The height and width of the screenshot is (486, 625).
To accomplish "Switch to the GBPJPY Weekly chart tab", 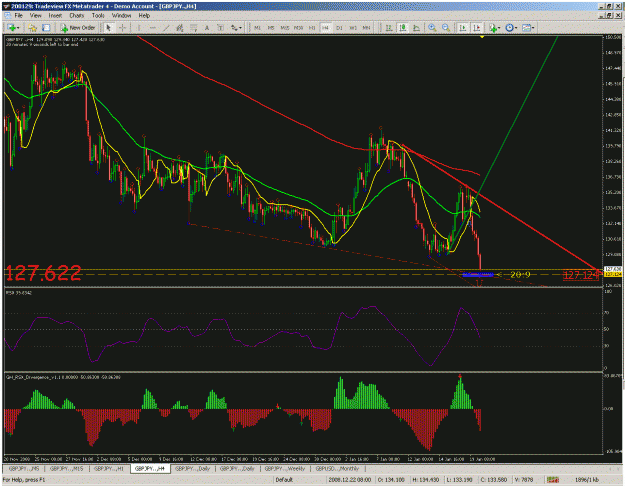I will tap(285, 468).
